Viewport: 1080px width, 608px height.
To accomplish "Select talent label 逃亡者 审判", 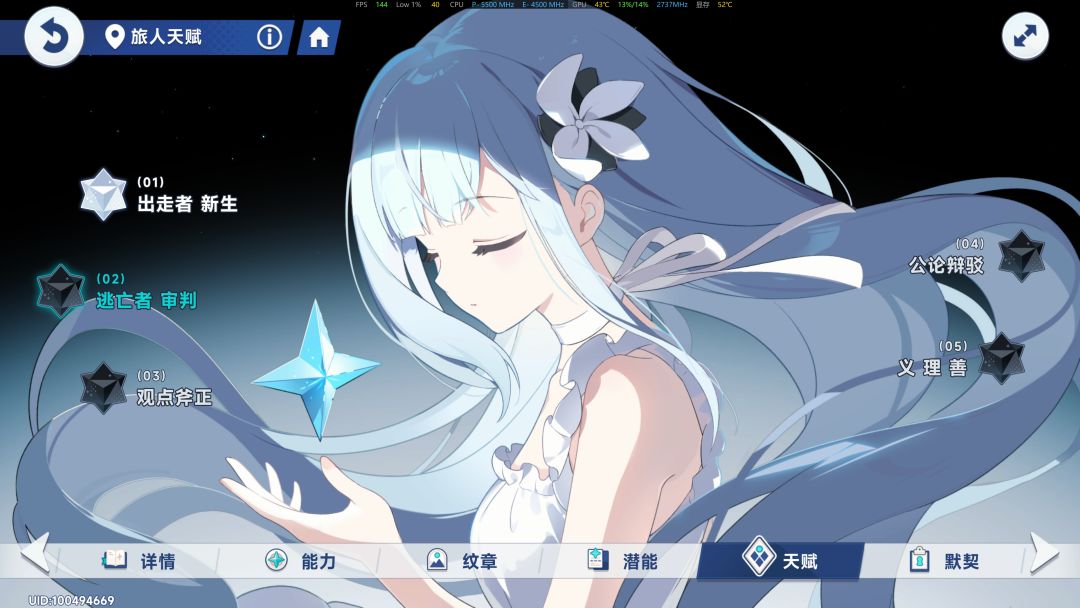I will (146, 300).
